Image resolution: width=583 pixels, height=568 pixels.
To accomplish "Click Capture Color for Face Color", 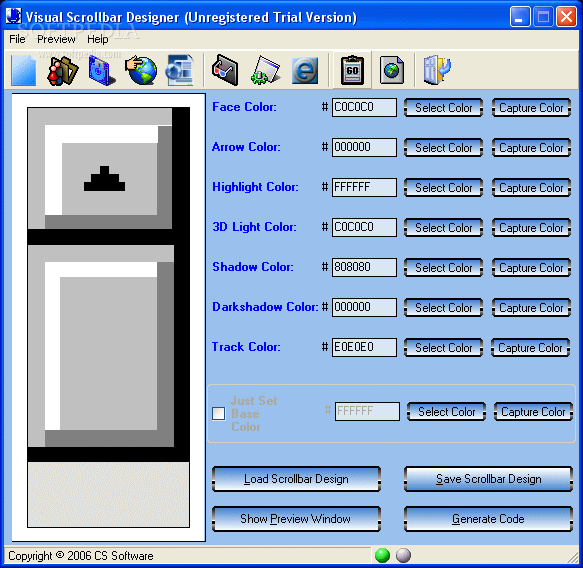I will point(531,108).
